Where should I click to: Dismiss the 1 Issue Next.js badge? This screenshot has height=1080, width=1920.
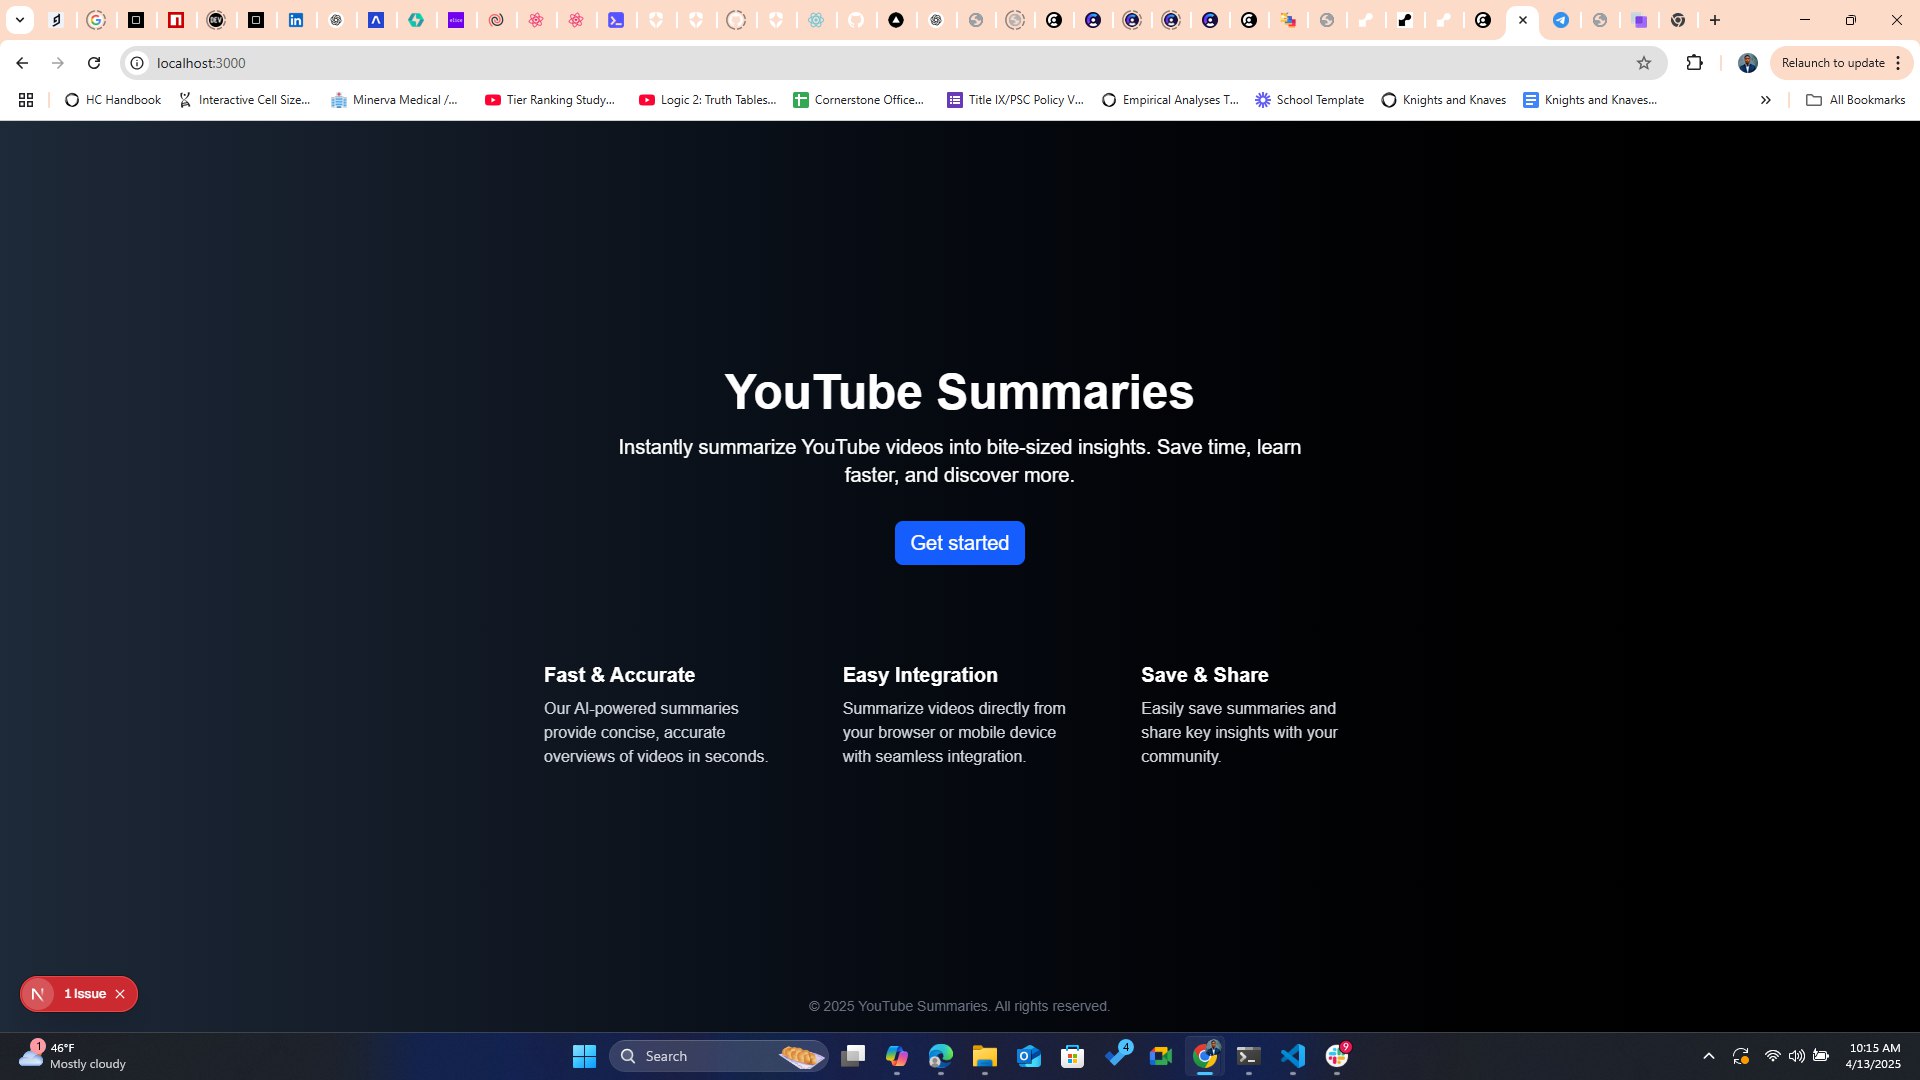(x=120, y=994)
